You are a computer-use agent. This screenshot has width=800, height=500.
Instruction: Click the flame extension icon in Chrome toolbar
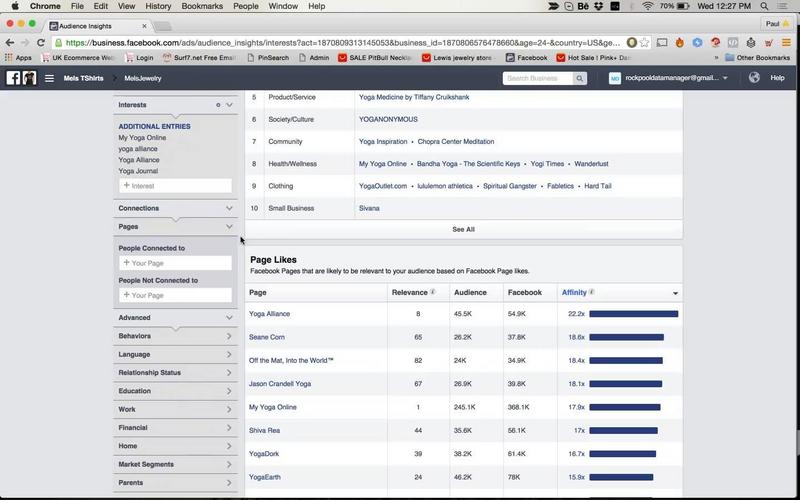680,43
